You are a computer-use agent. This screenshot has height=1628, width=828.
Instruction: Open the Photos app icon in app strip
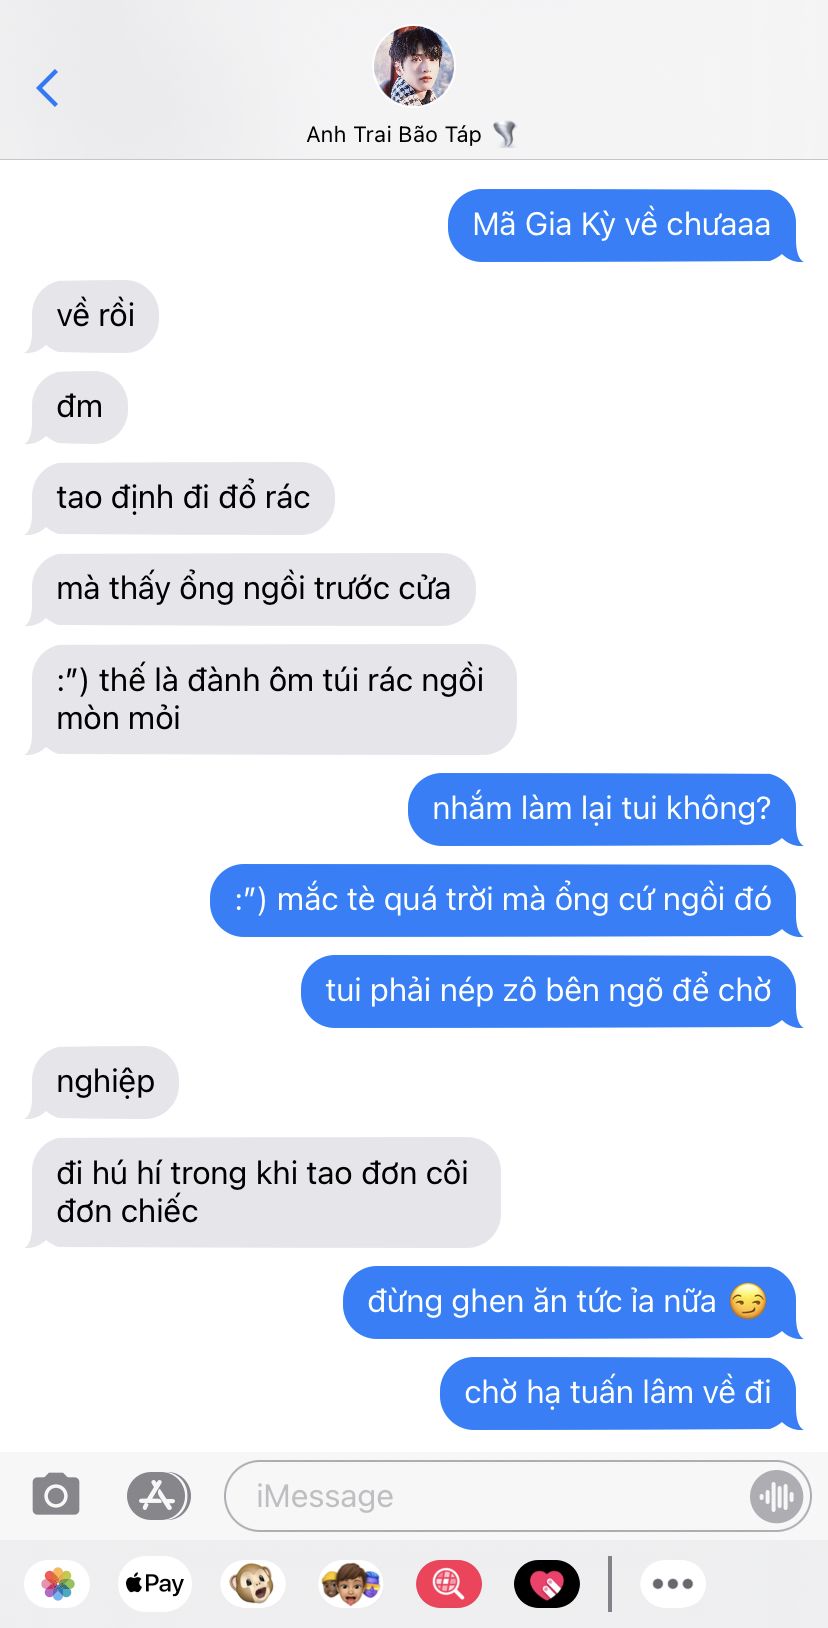(x=58, y=1584)
